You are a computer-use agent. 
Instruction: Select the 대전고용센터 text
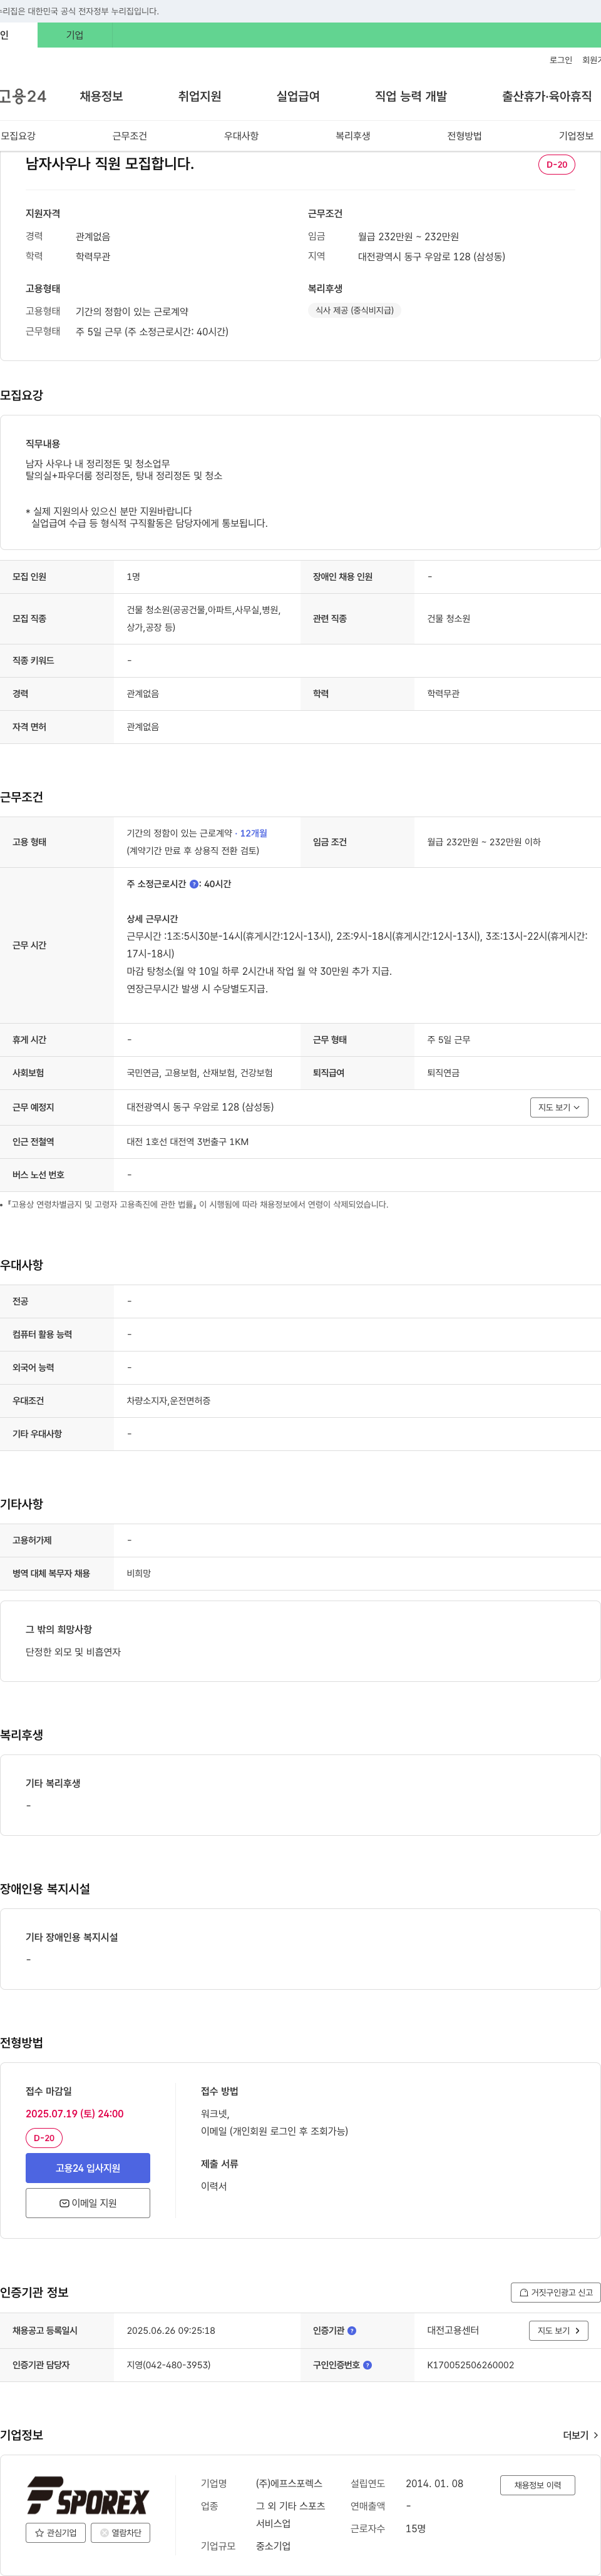click(453, 2330)
